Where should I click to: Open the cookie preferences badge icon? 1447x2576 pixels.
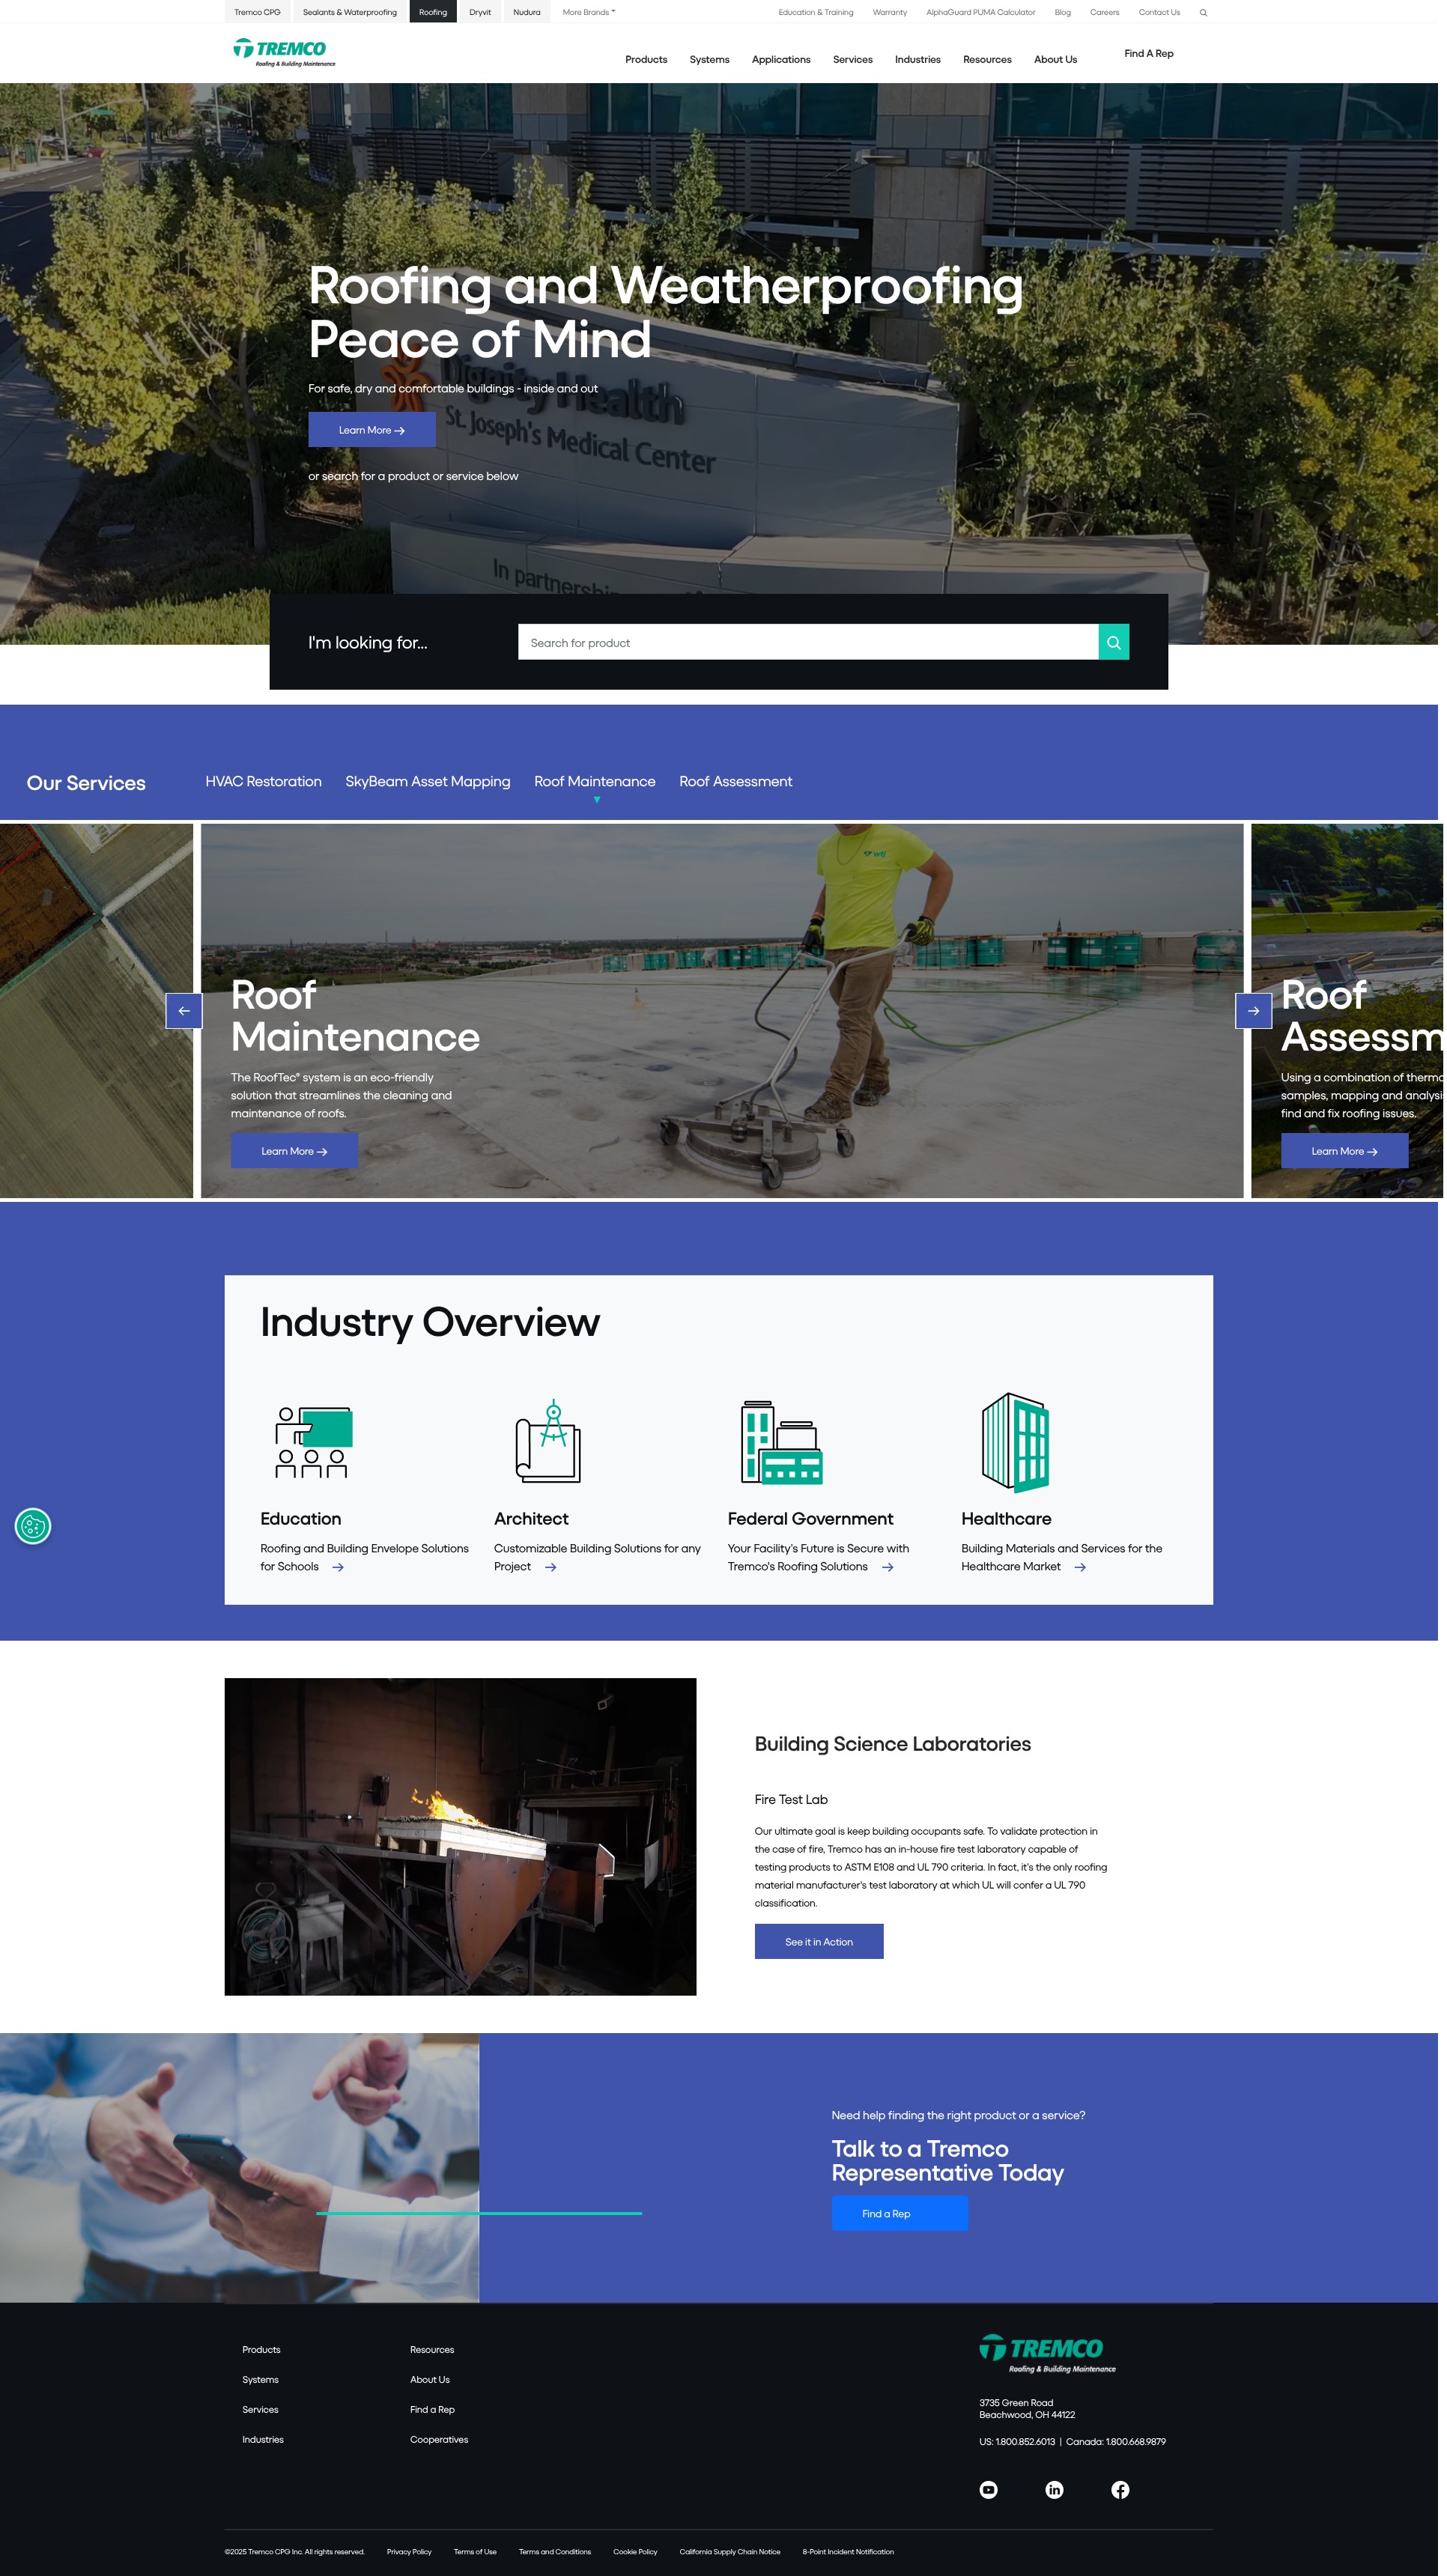pos(33,1526)
